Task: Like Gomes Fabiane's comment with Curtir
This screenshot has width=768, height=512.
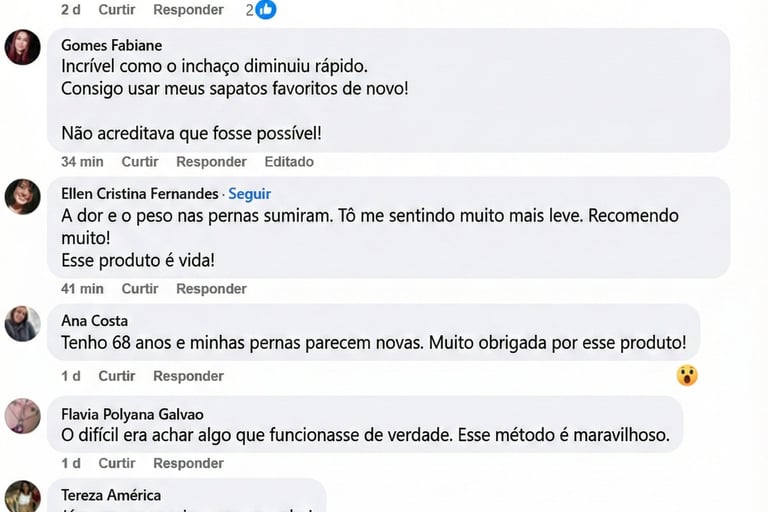Action: tap(140, 162)
